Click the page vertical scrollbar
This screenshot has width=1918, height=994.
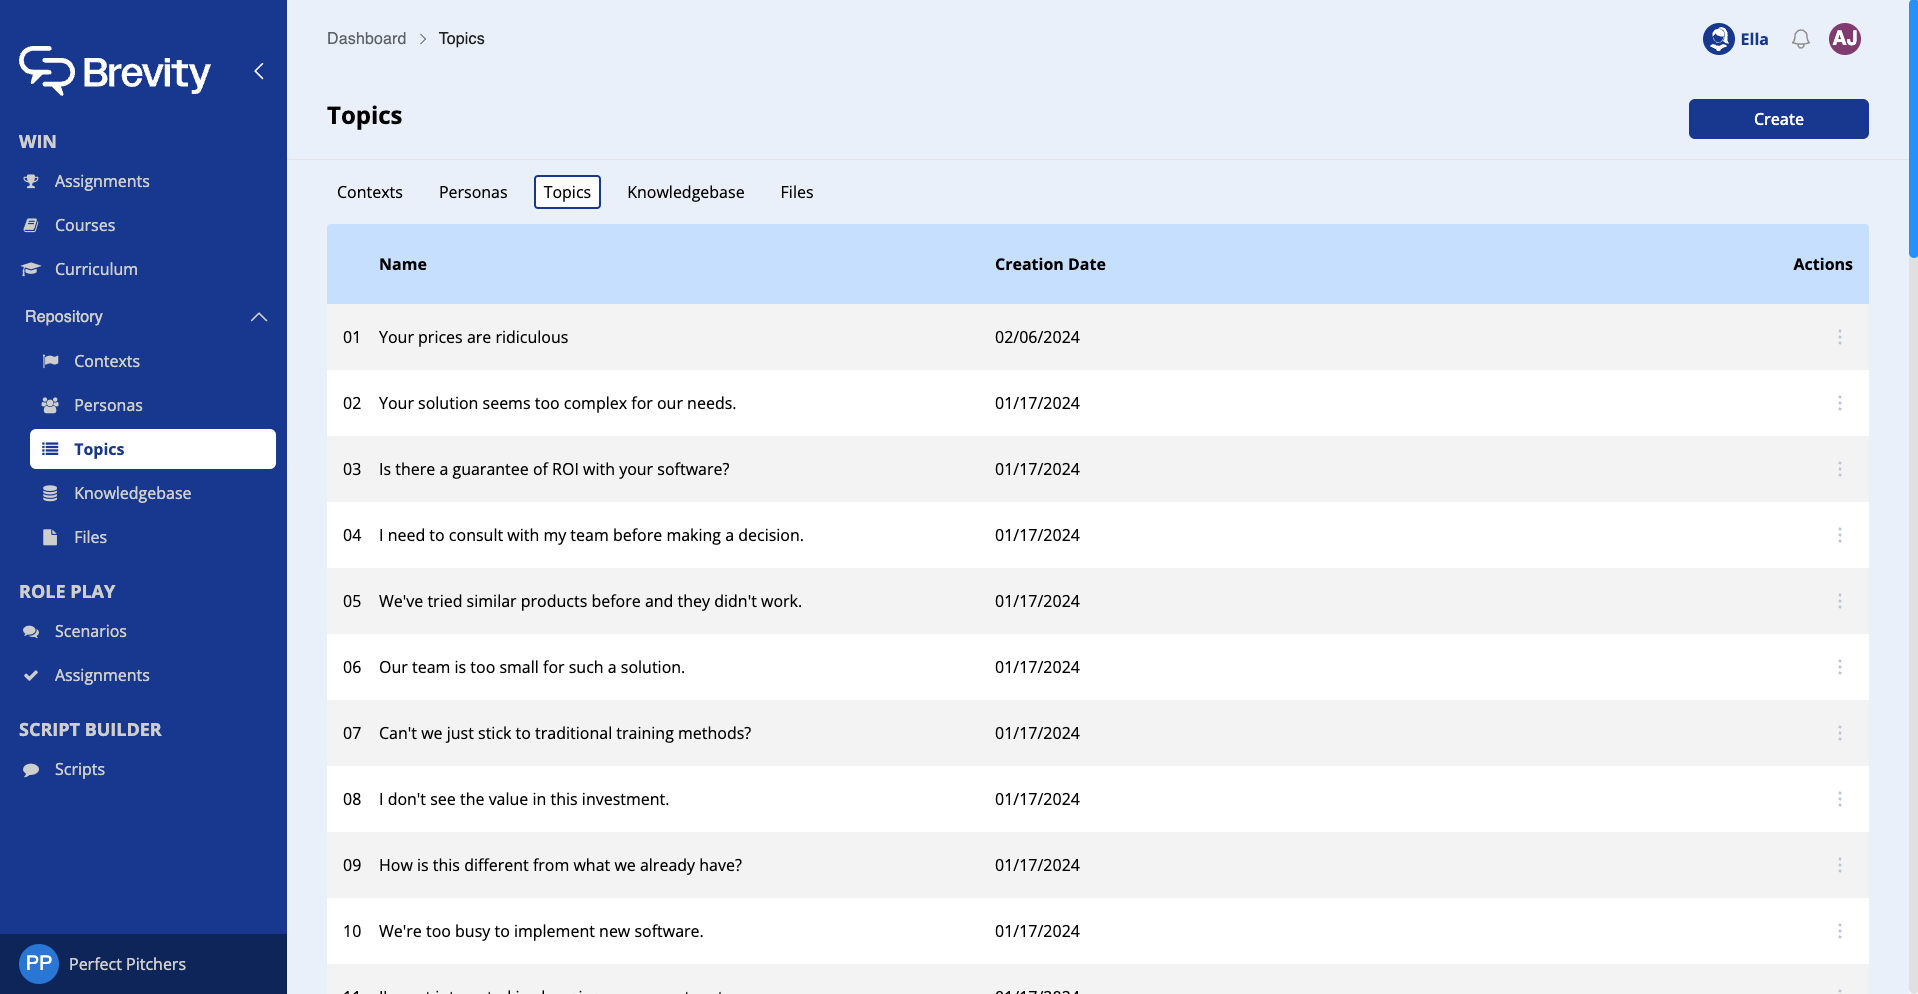[x=1912, y=130]
